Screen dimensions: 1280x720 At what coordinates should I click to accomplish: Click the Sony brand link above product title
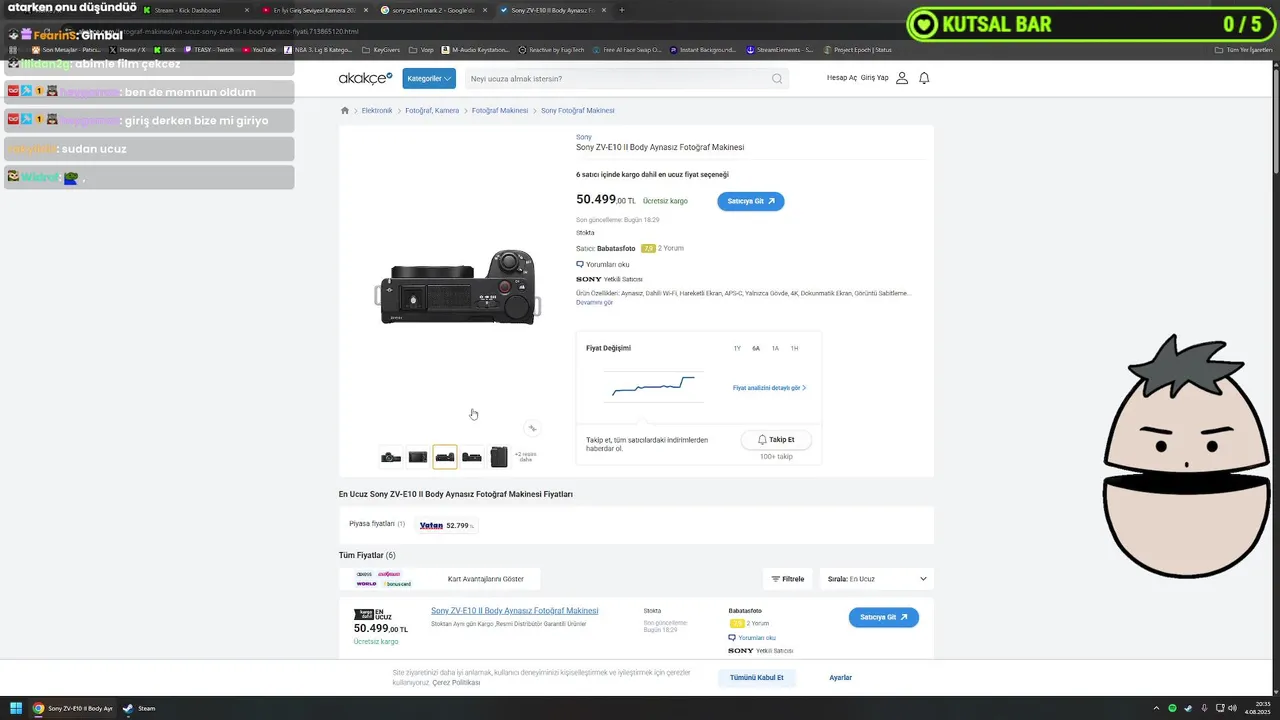[584, 137]
